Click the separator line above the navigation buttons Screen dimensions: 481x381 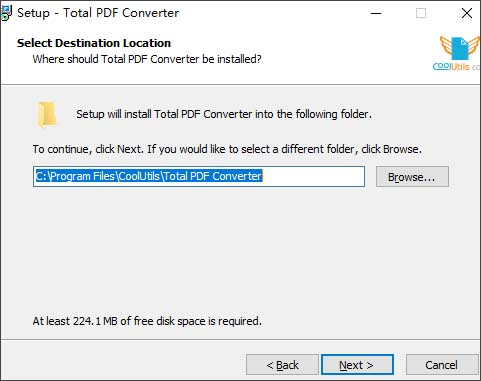(240, 340)
